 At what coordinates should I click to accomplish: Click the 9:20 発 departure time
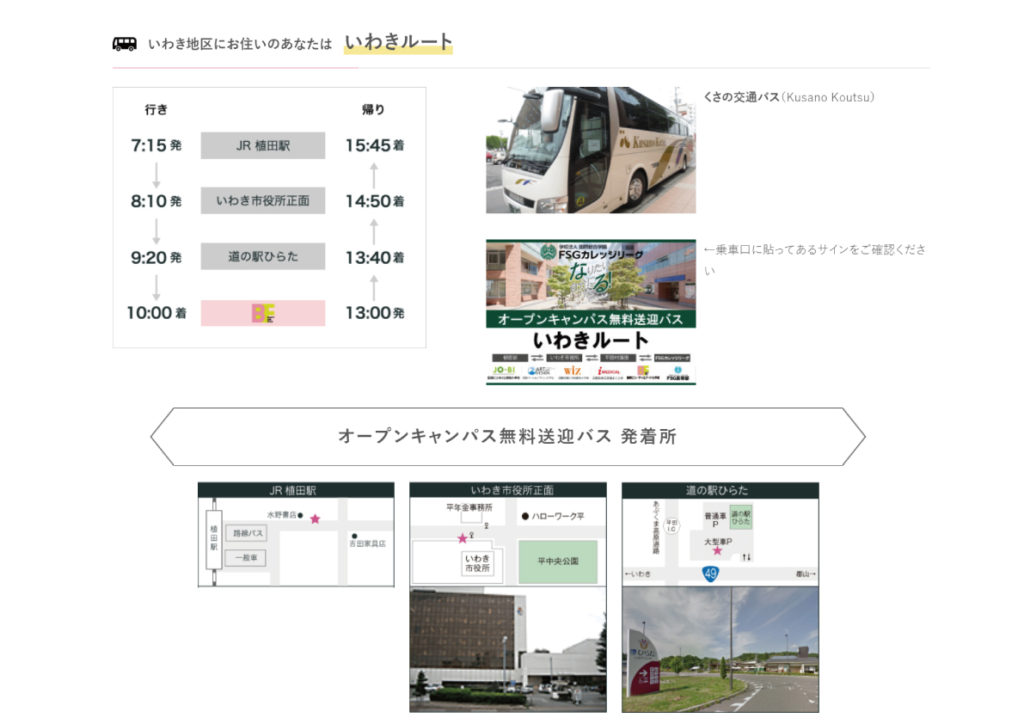click(156, 257)
